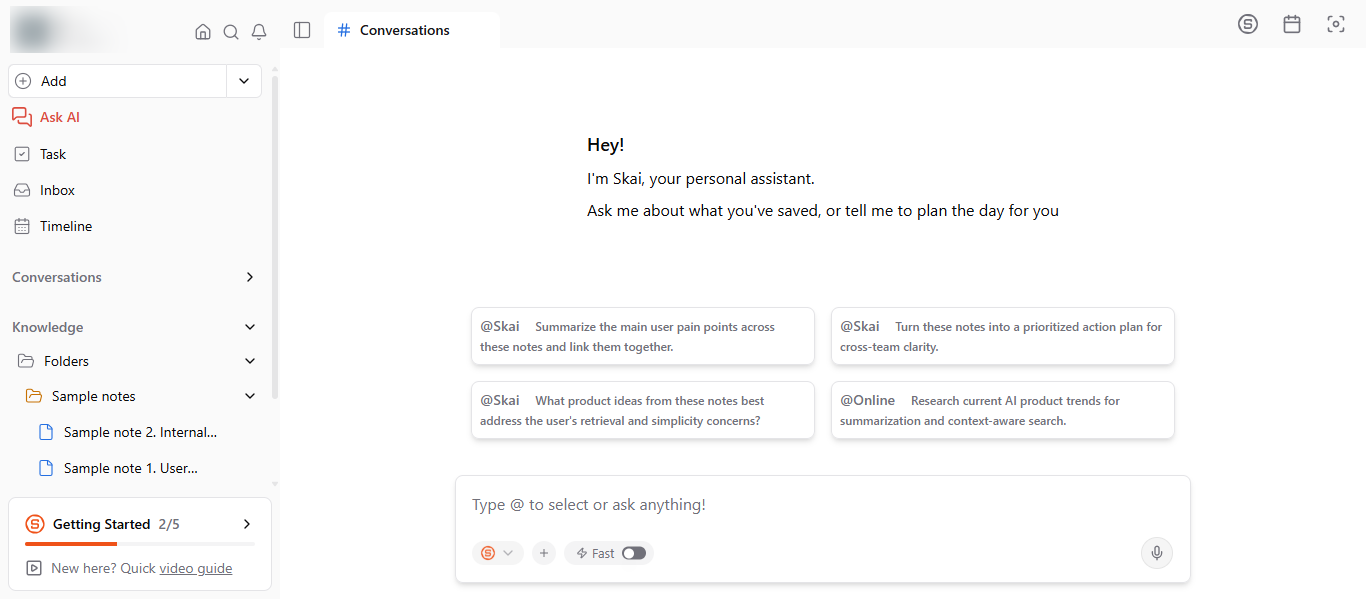1366x599 pixels.
Task: Toggle the Fast mode switch
Action: (634, 553)
